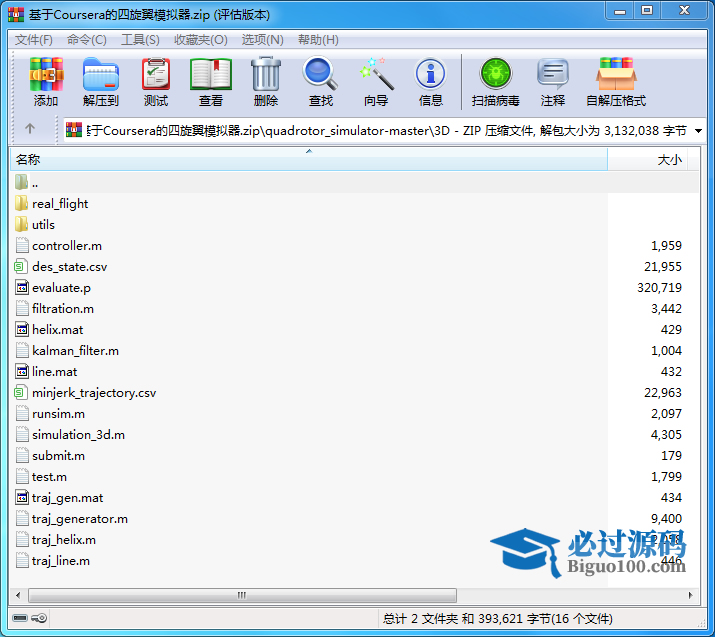Click the helix.mat file icon
Image resolution: width=715 pixels, height=637 pixels.
point(21,329)
